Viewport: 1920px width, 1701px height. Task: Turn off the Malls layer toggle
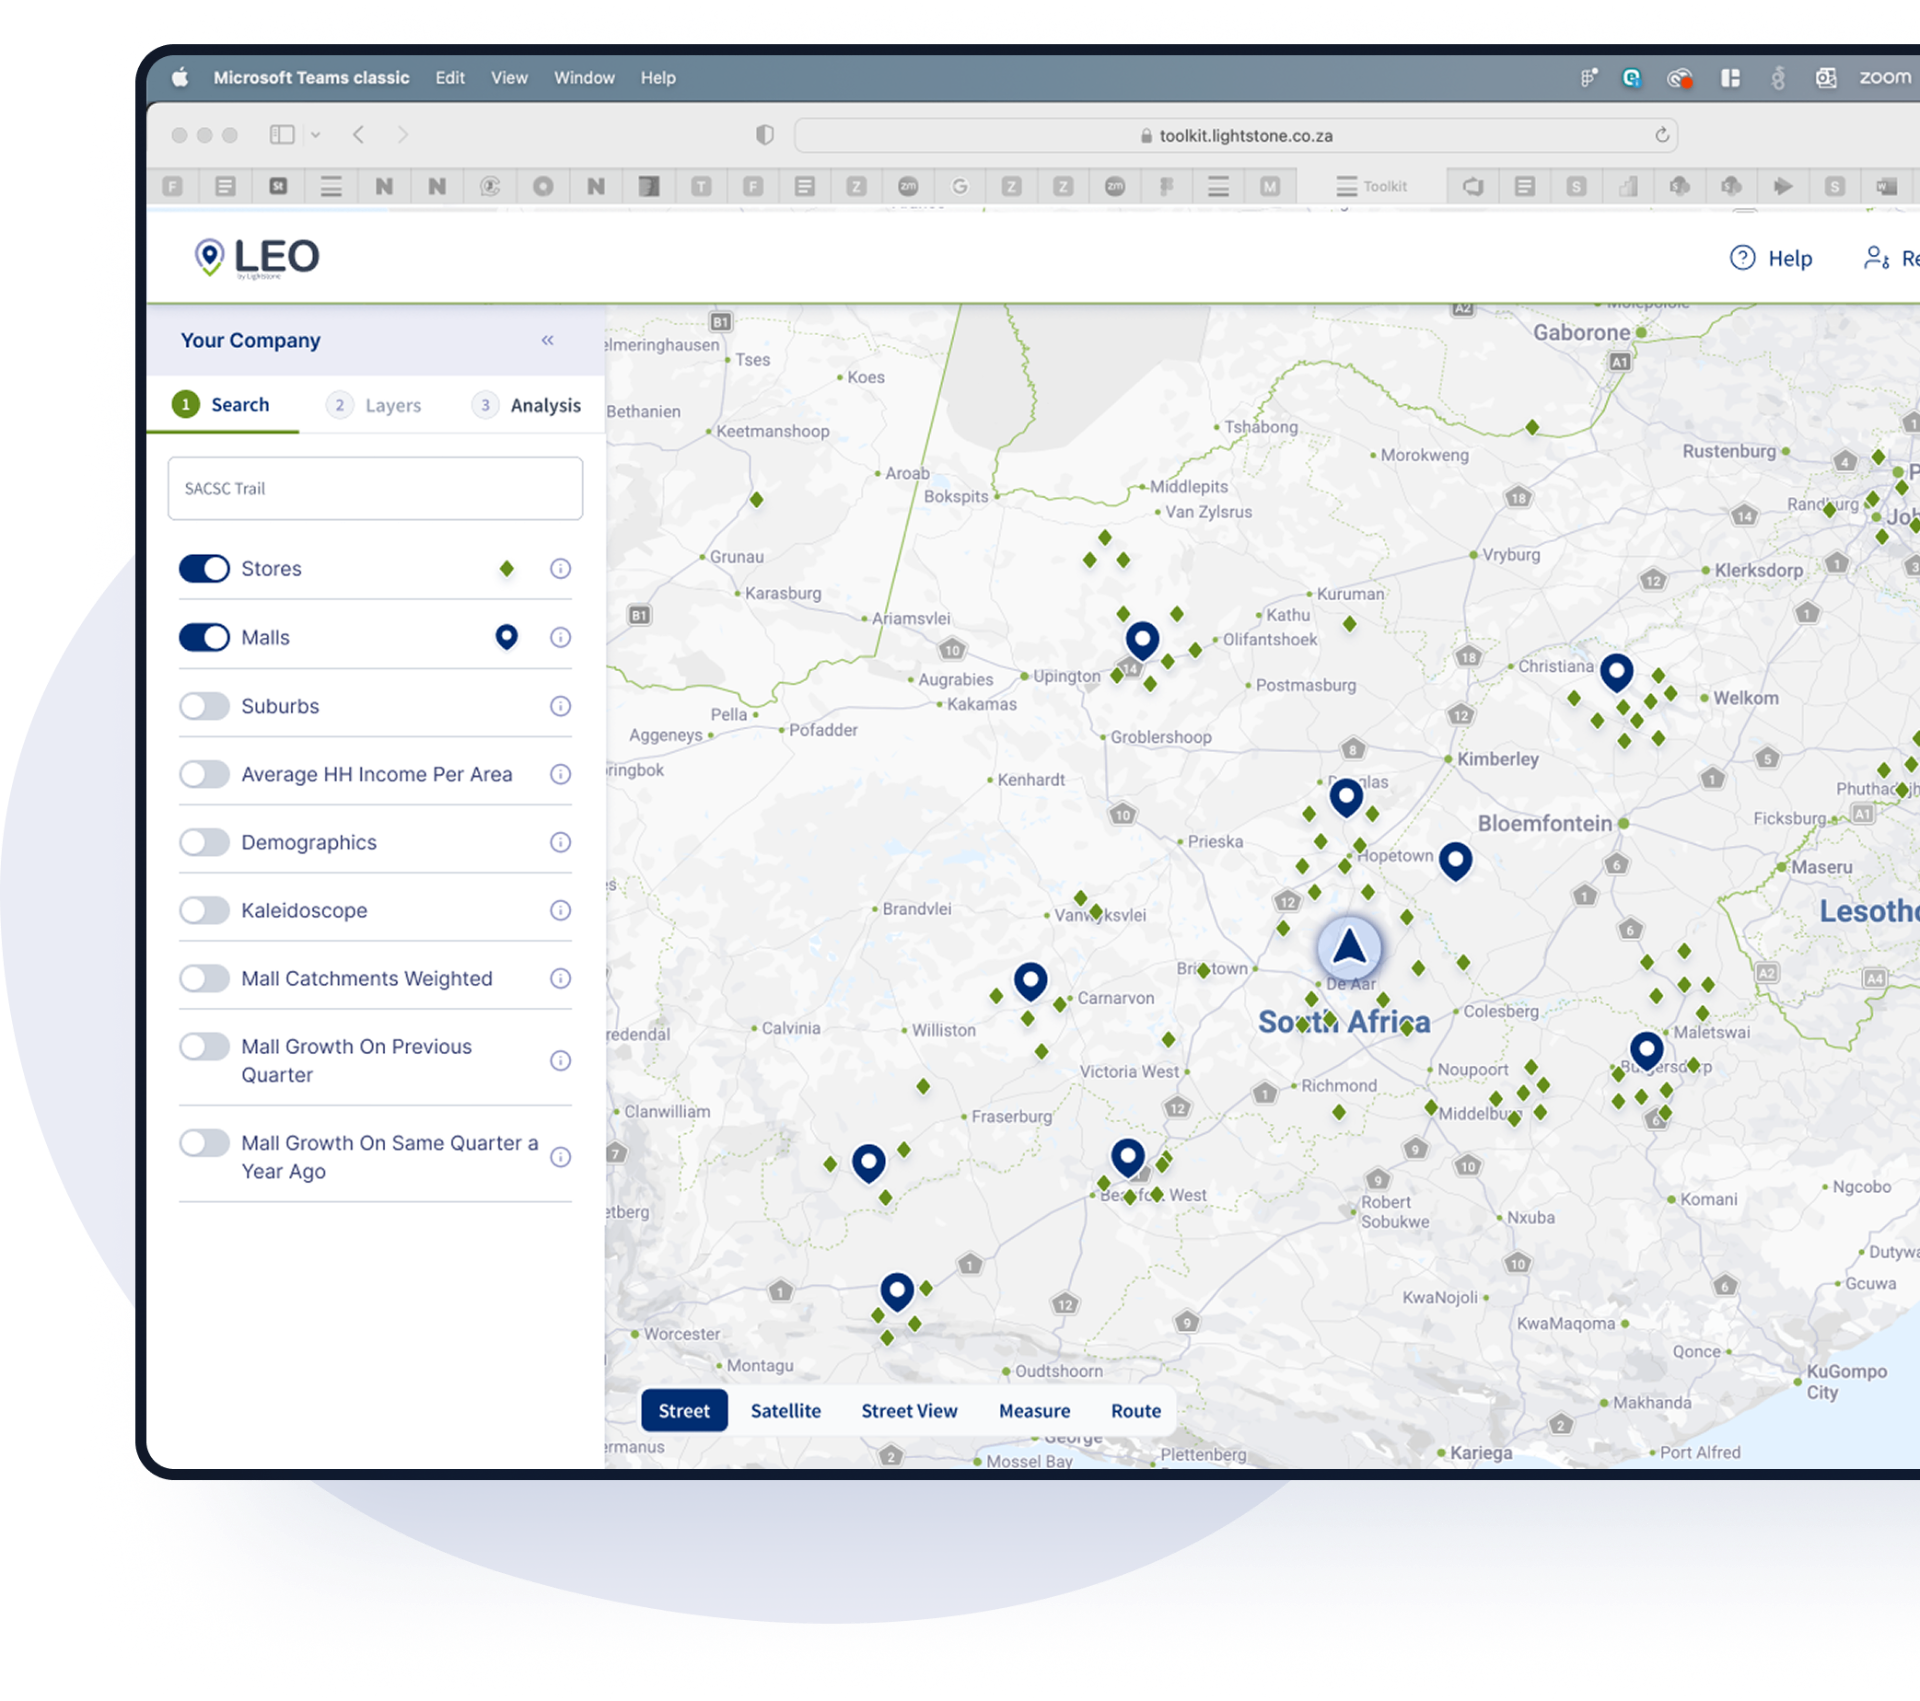click(x=204, y=637)
